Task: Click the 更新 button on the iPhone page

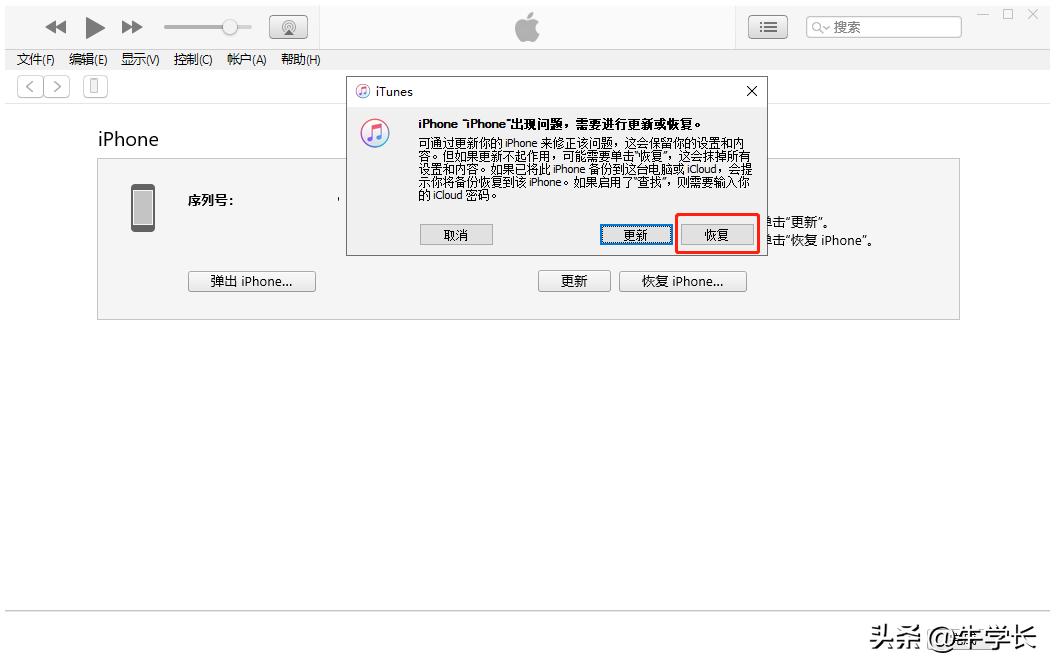Action: tap(574, 281)
